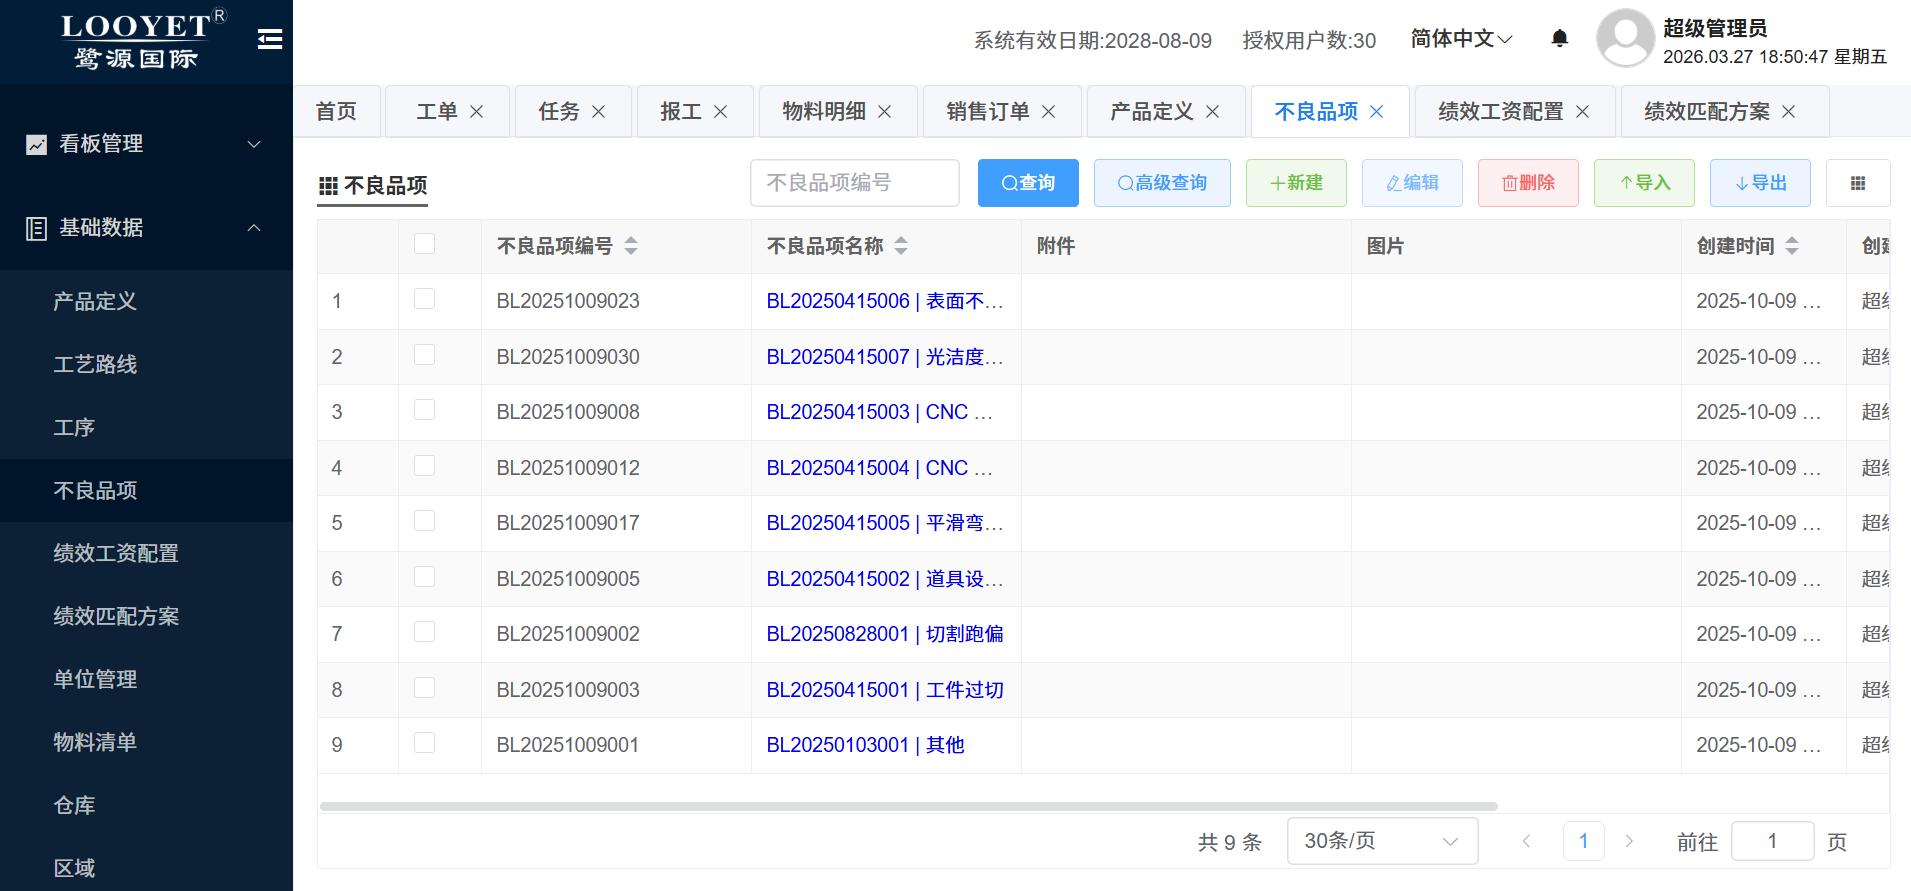Collapse sidebar with the hamburger menu icon

[x=269, y=39]
